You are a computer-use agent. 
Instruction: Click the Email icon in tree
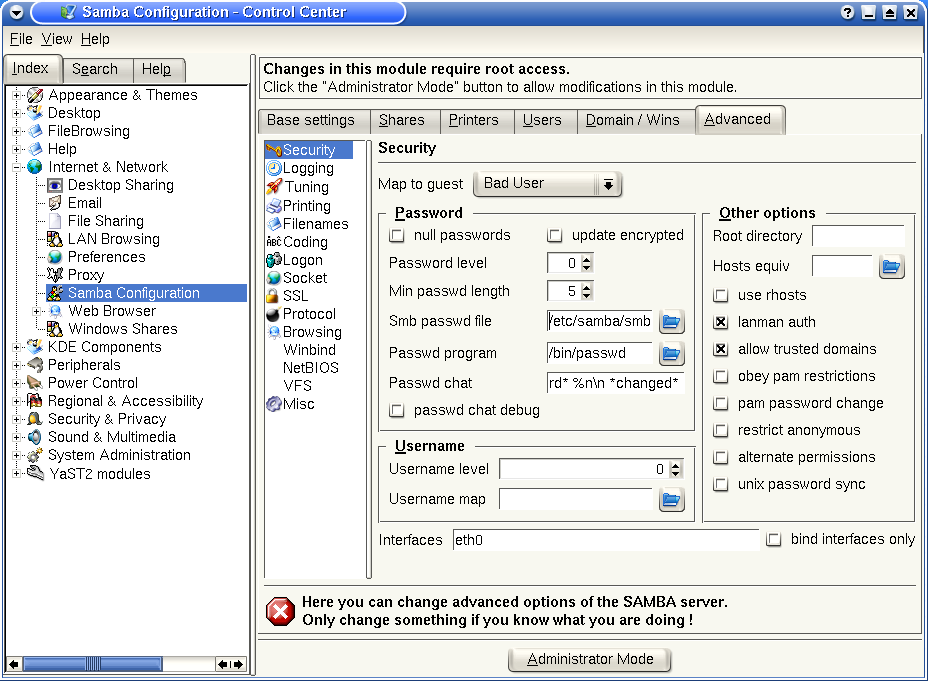click(x=55, y=203)
